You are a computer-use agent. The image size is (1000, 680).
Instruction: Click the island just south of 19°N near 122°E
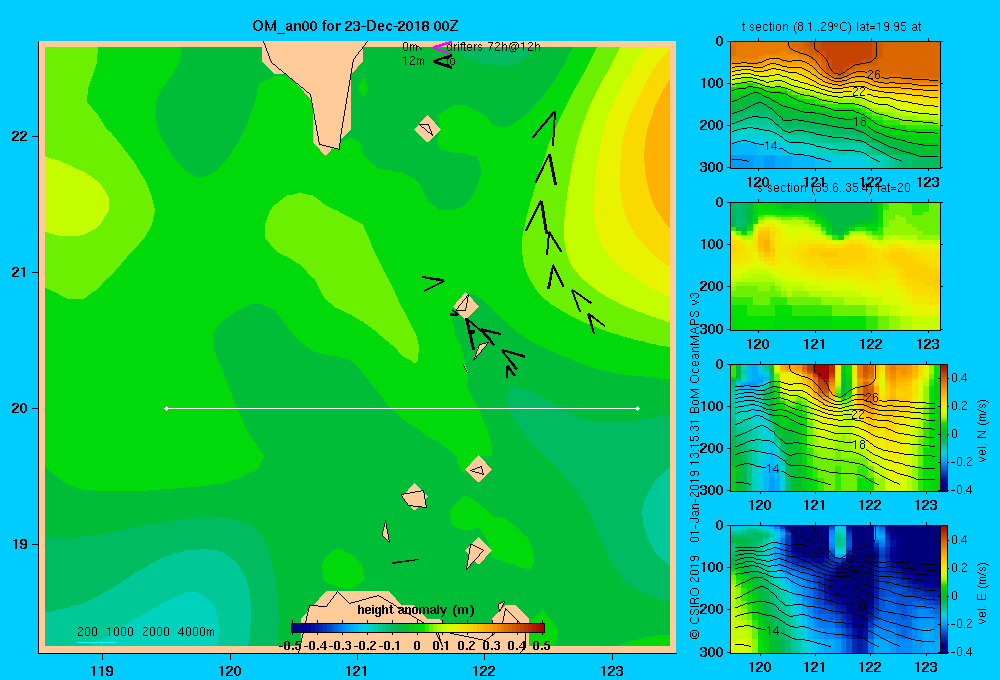(476, 552)
